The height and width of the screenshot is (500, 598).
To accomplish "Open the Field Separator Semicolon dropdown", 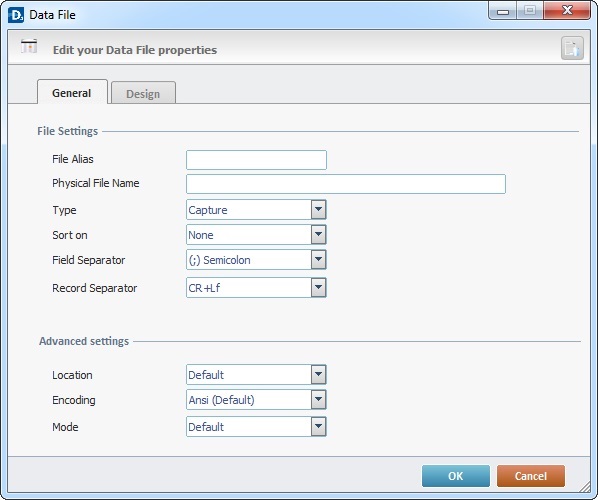I will (318, 260).
